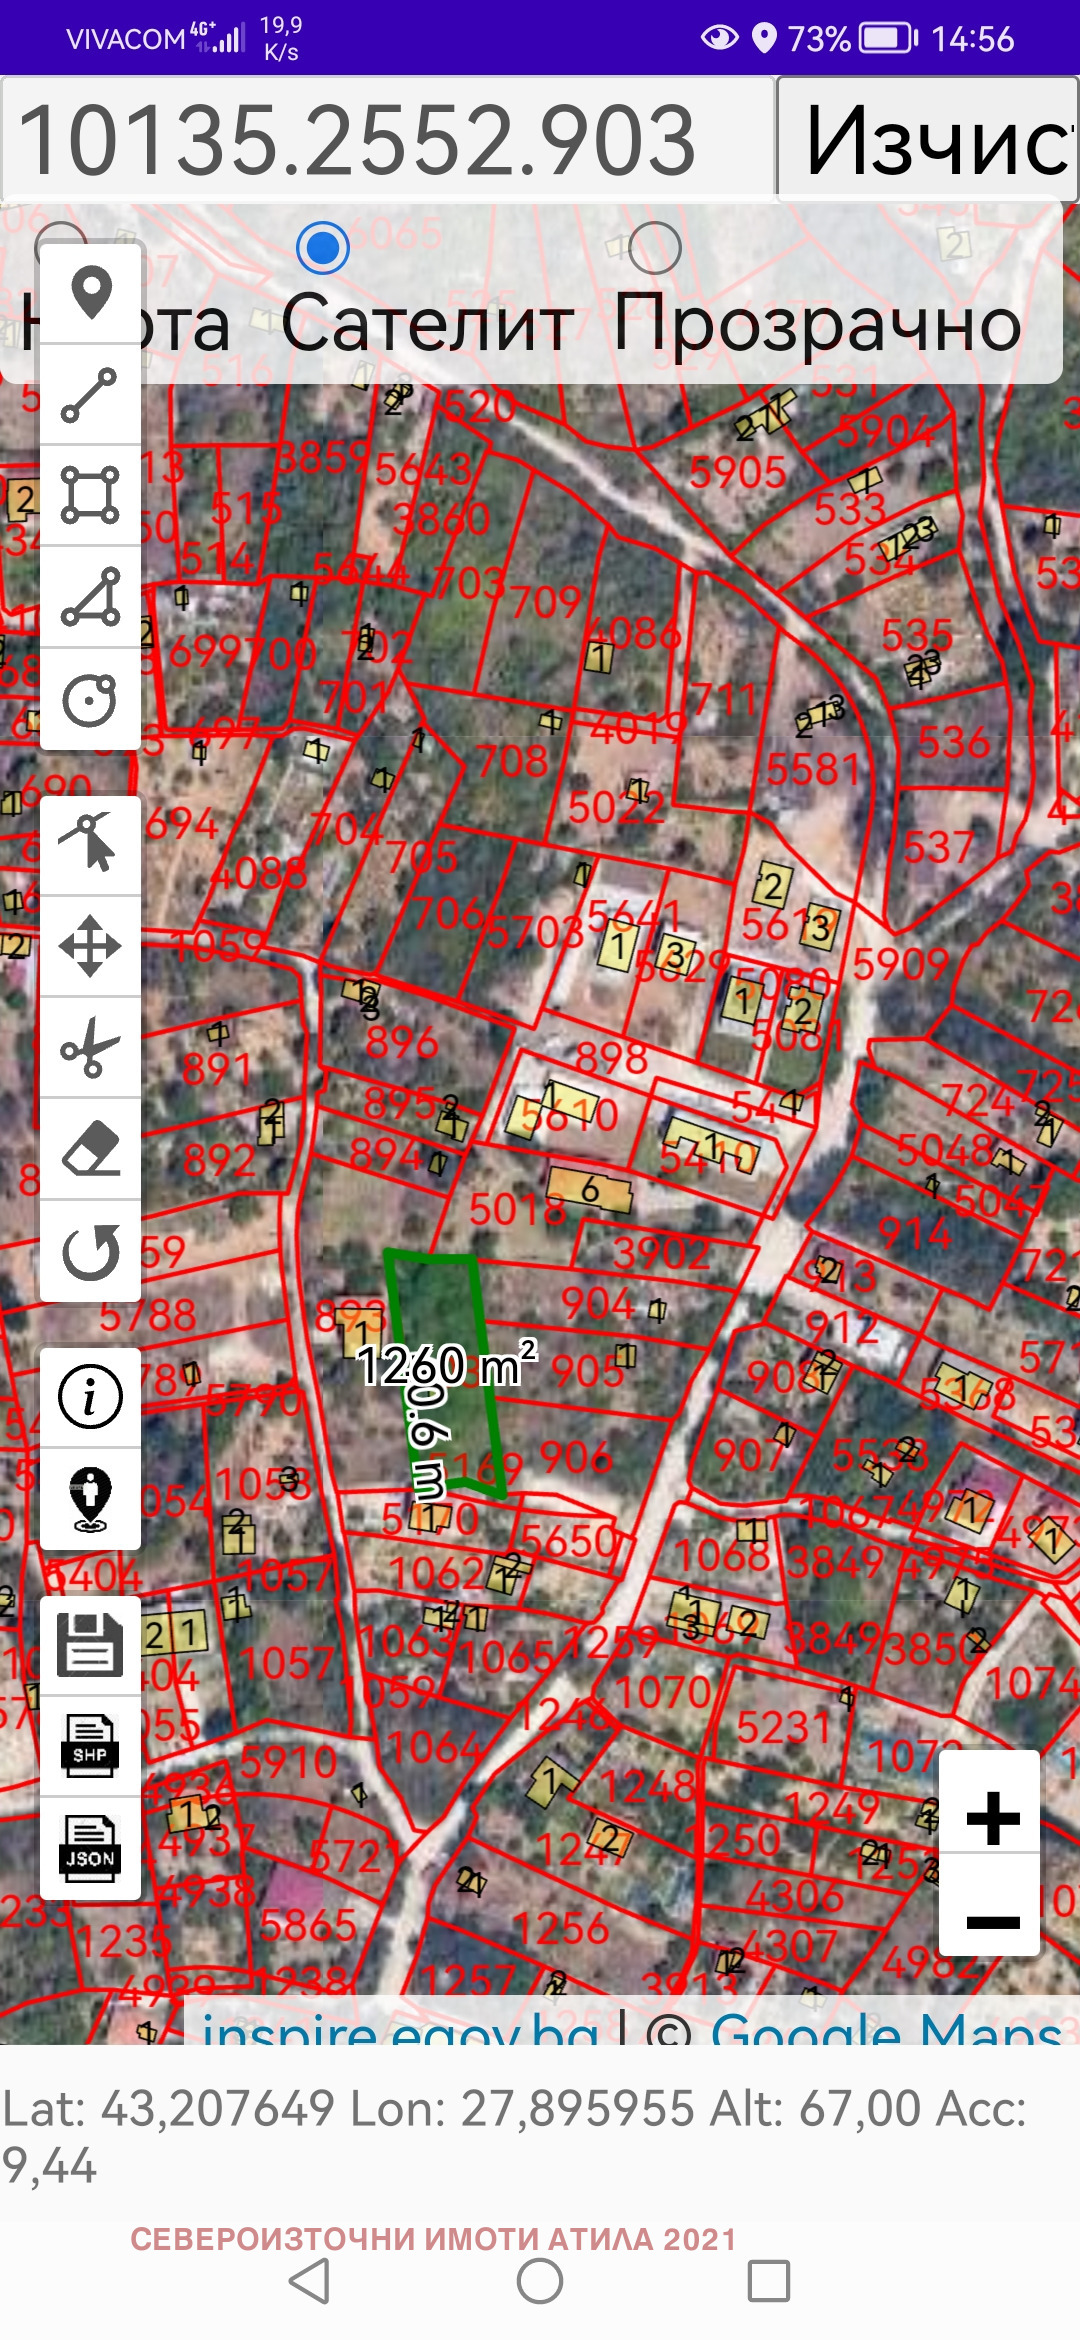Select the Сателит radio button
The width and height of the screenshot is (1080, 2340).
pyautogui.click(x=323, y=248)
